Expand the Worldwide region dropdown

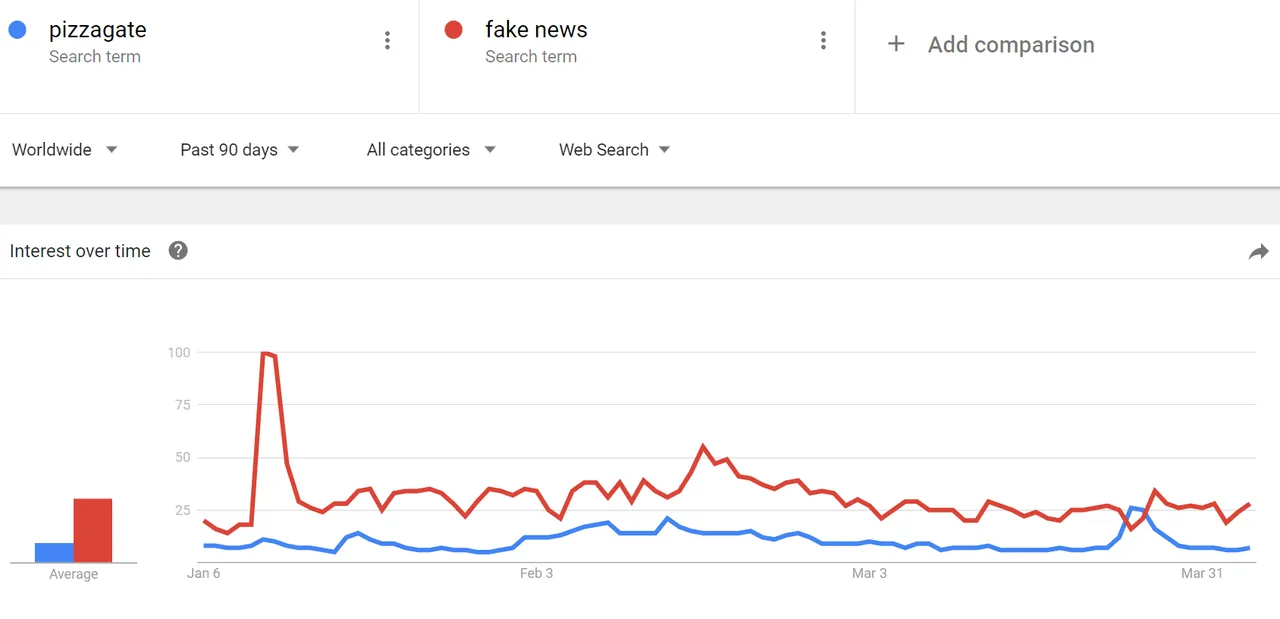click(65, 150)
